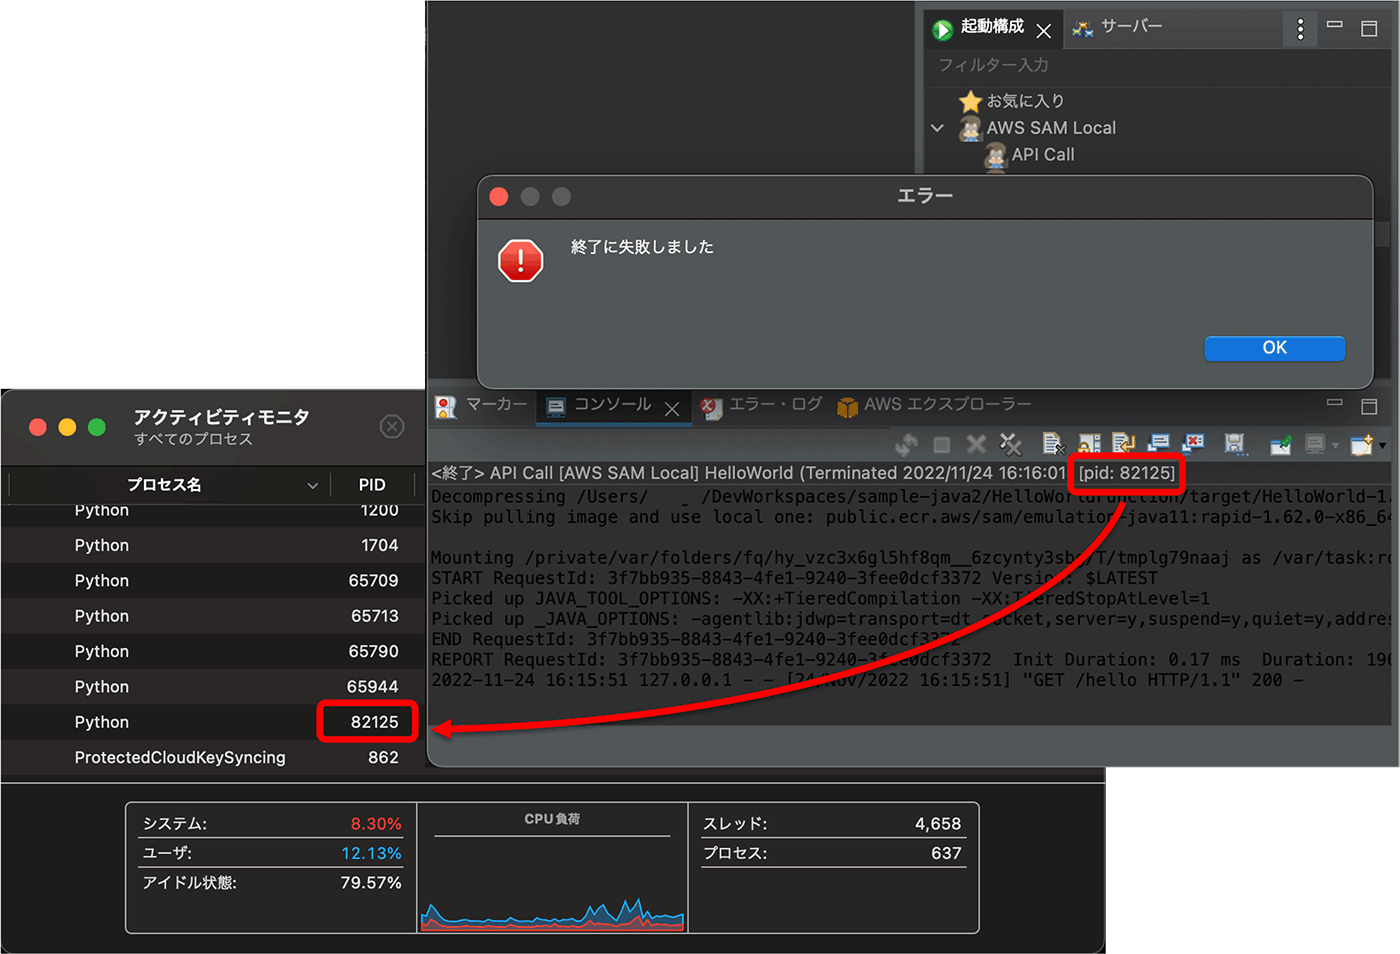Select the API Call launch configuration
The height and width of the screenshot is (954, 1400).
[1042, 155]
